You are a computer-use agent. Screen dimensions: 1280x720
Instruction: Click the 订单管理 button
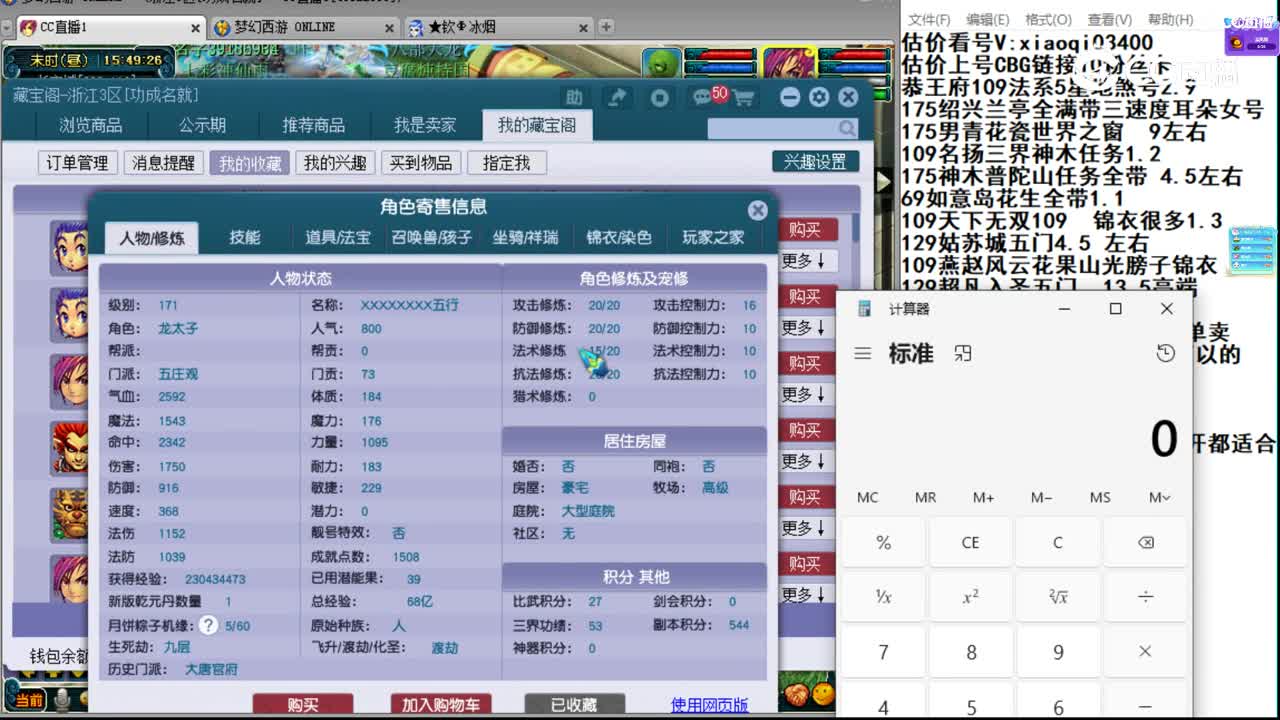point(77,162)
